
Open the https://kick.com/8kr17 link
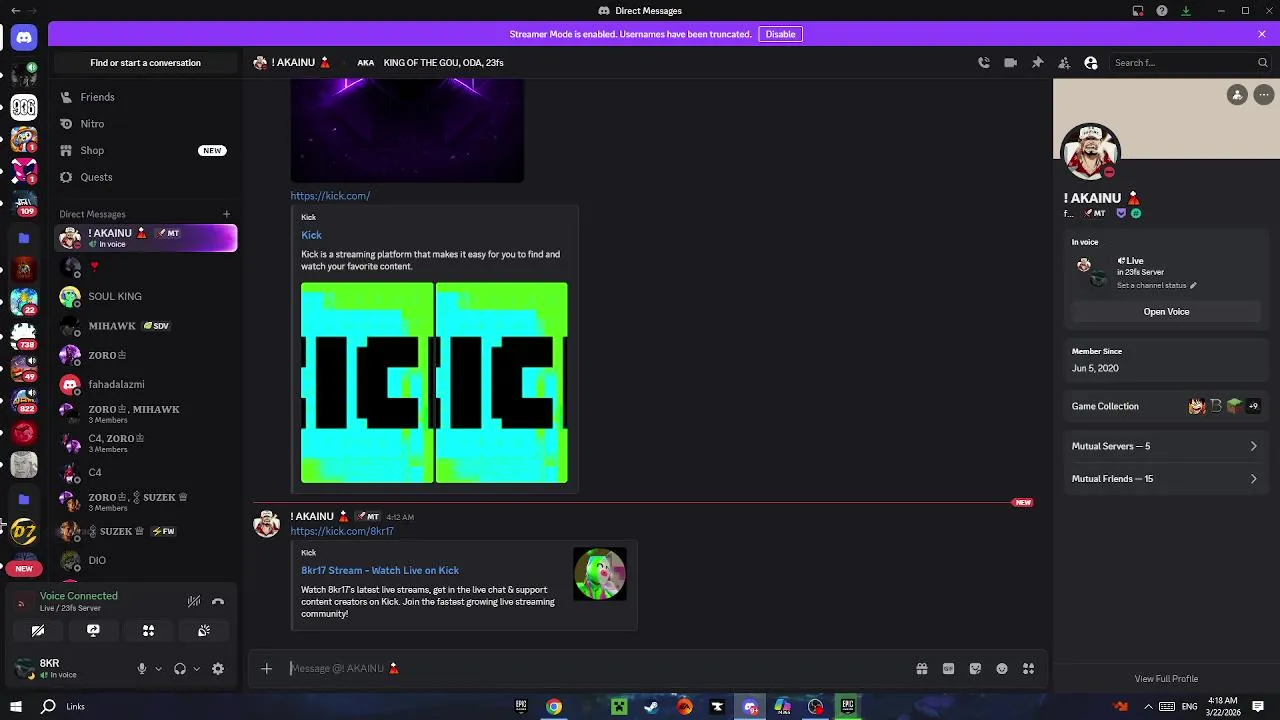pos(342,531)
